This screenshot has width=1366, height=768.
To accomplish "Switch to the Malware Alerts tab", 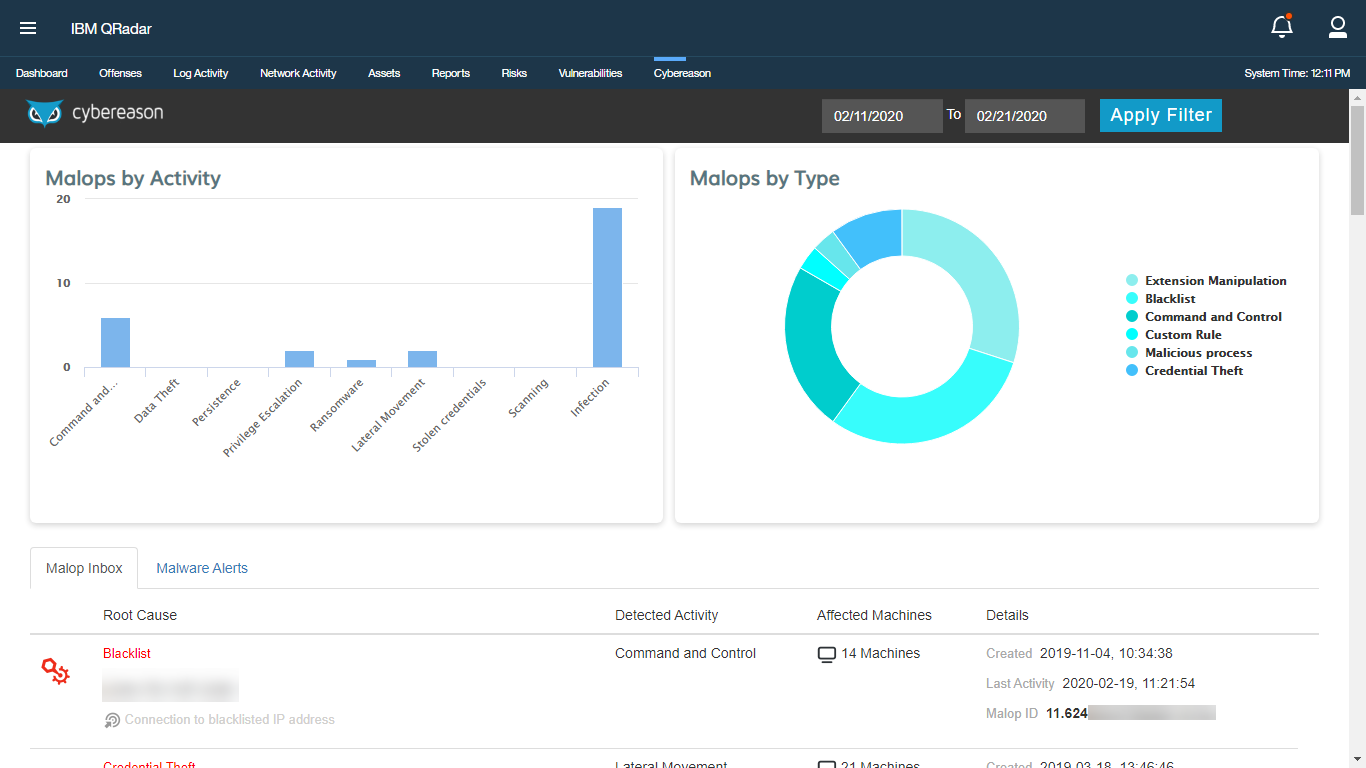I will pos(201,567).
